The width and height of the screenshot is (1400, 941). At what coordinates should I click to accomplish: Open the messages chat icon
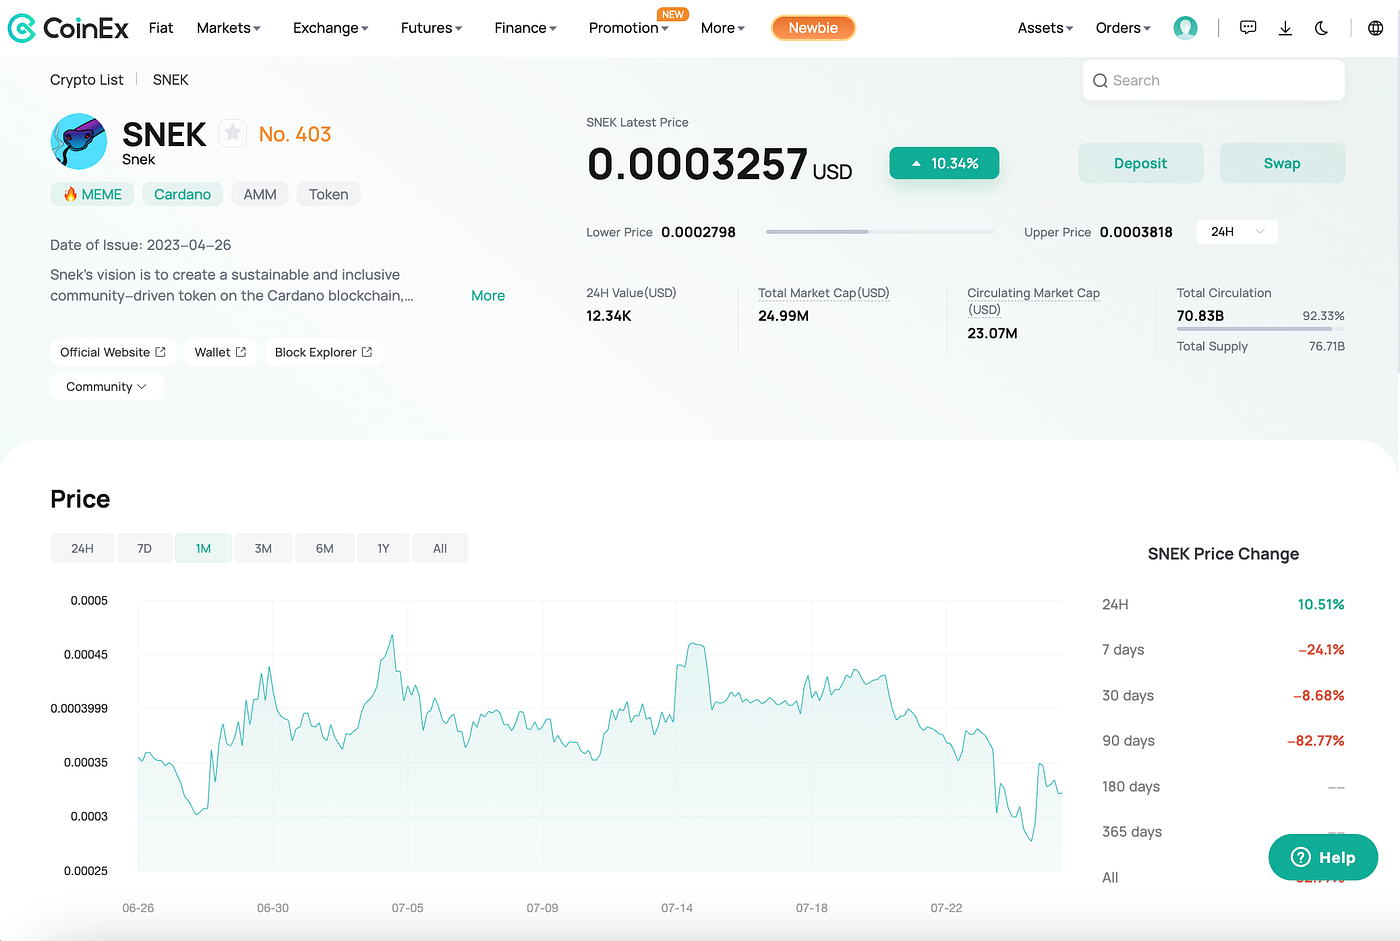1248,28
